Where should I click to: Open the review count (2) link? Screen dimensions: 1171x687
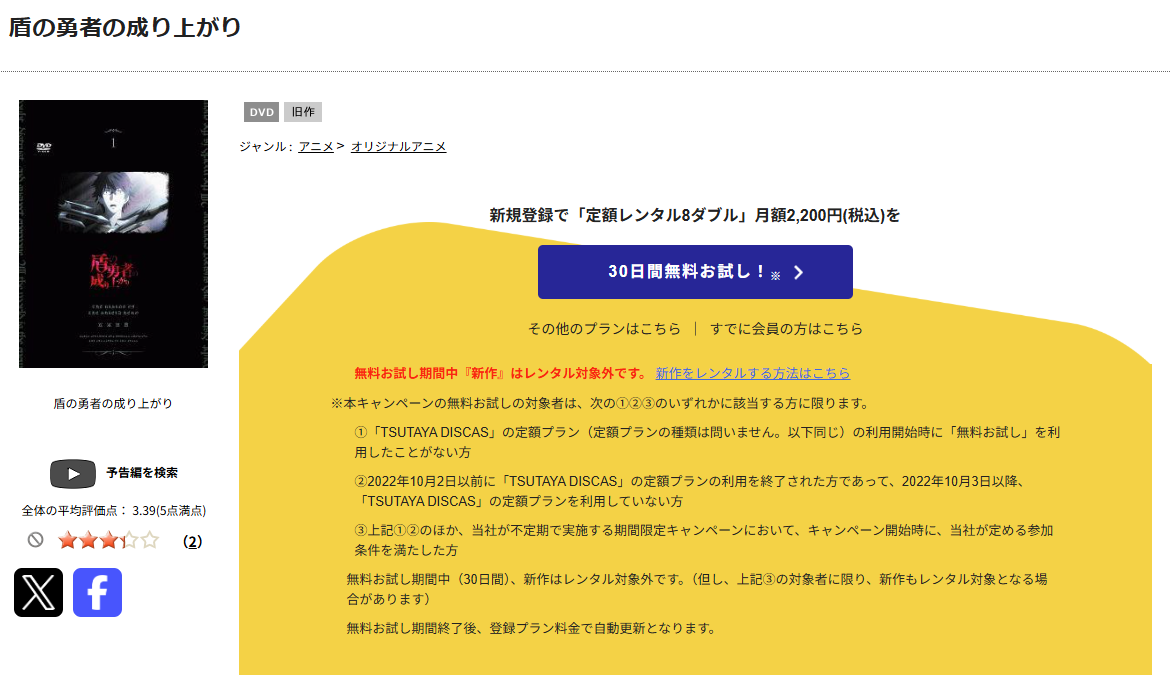193,541
